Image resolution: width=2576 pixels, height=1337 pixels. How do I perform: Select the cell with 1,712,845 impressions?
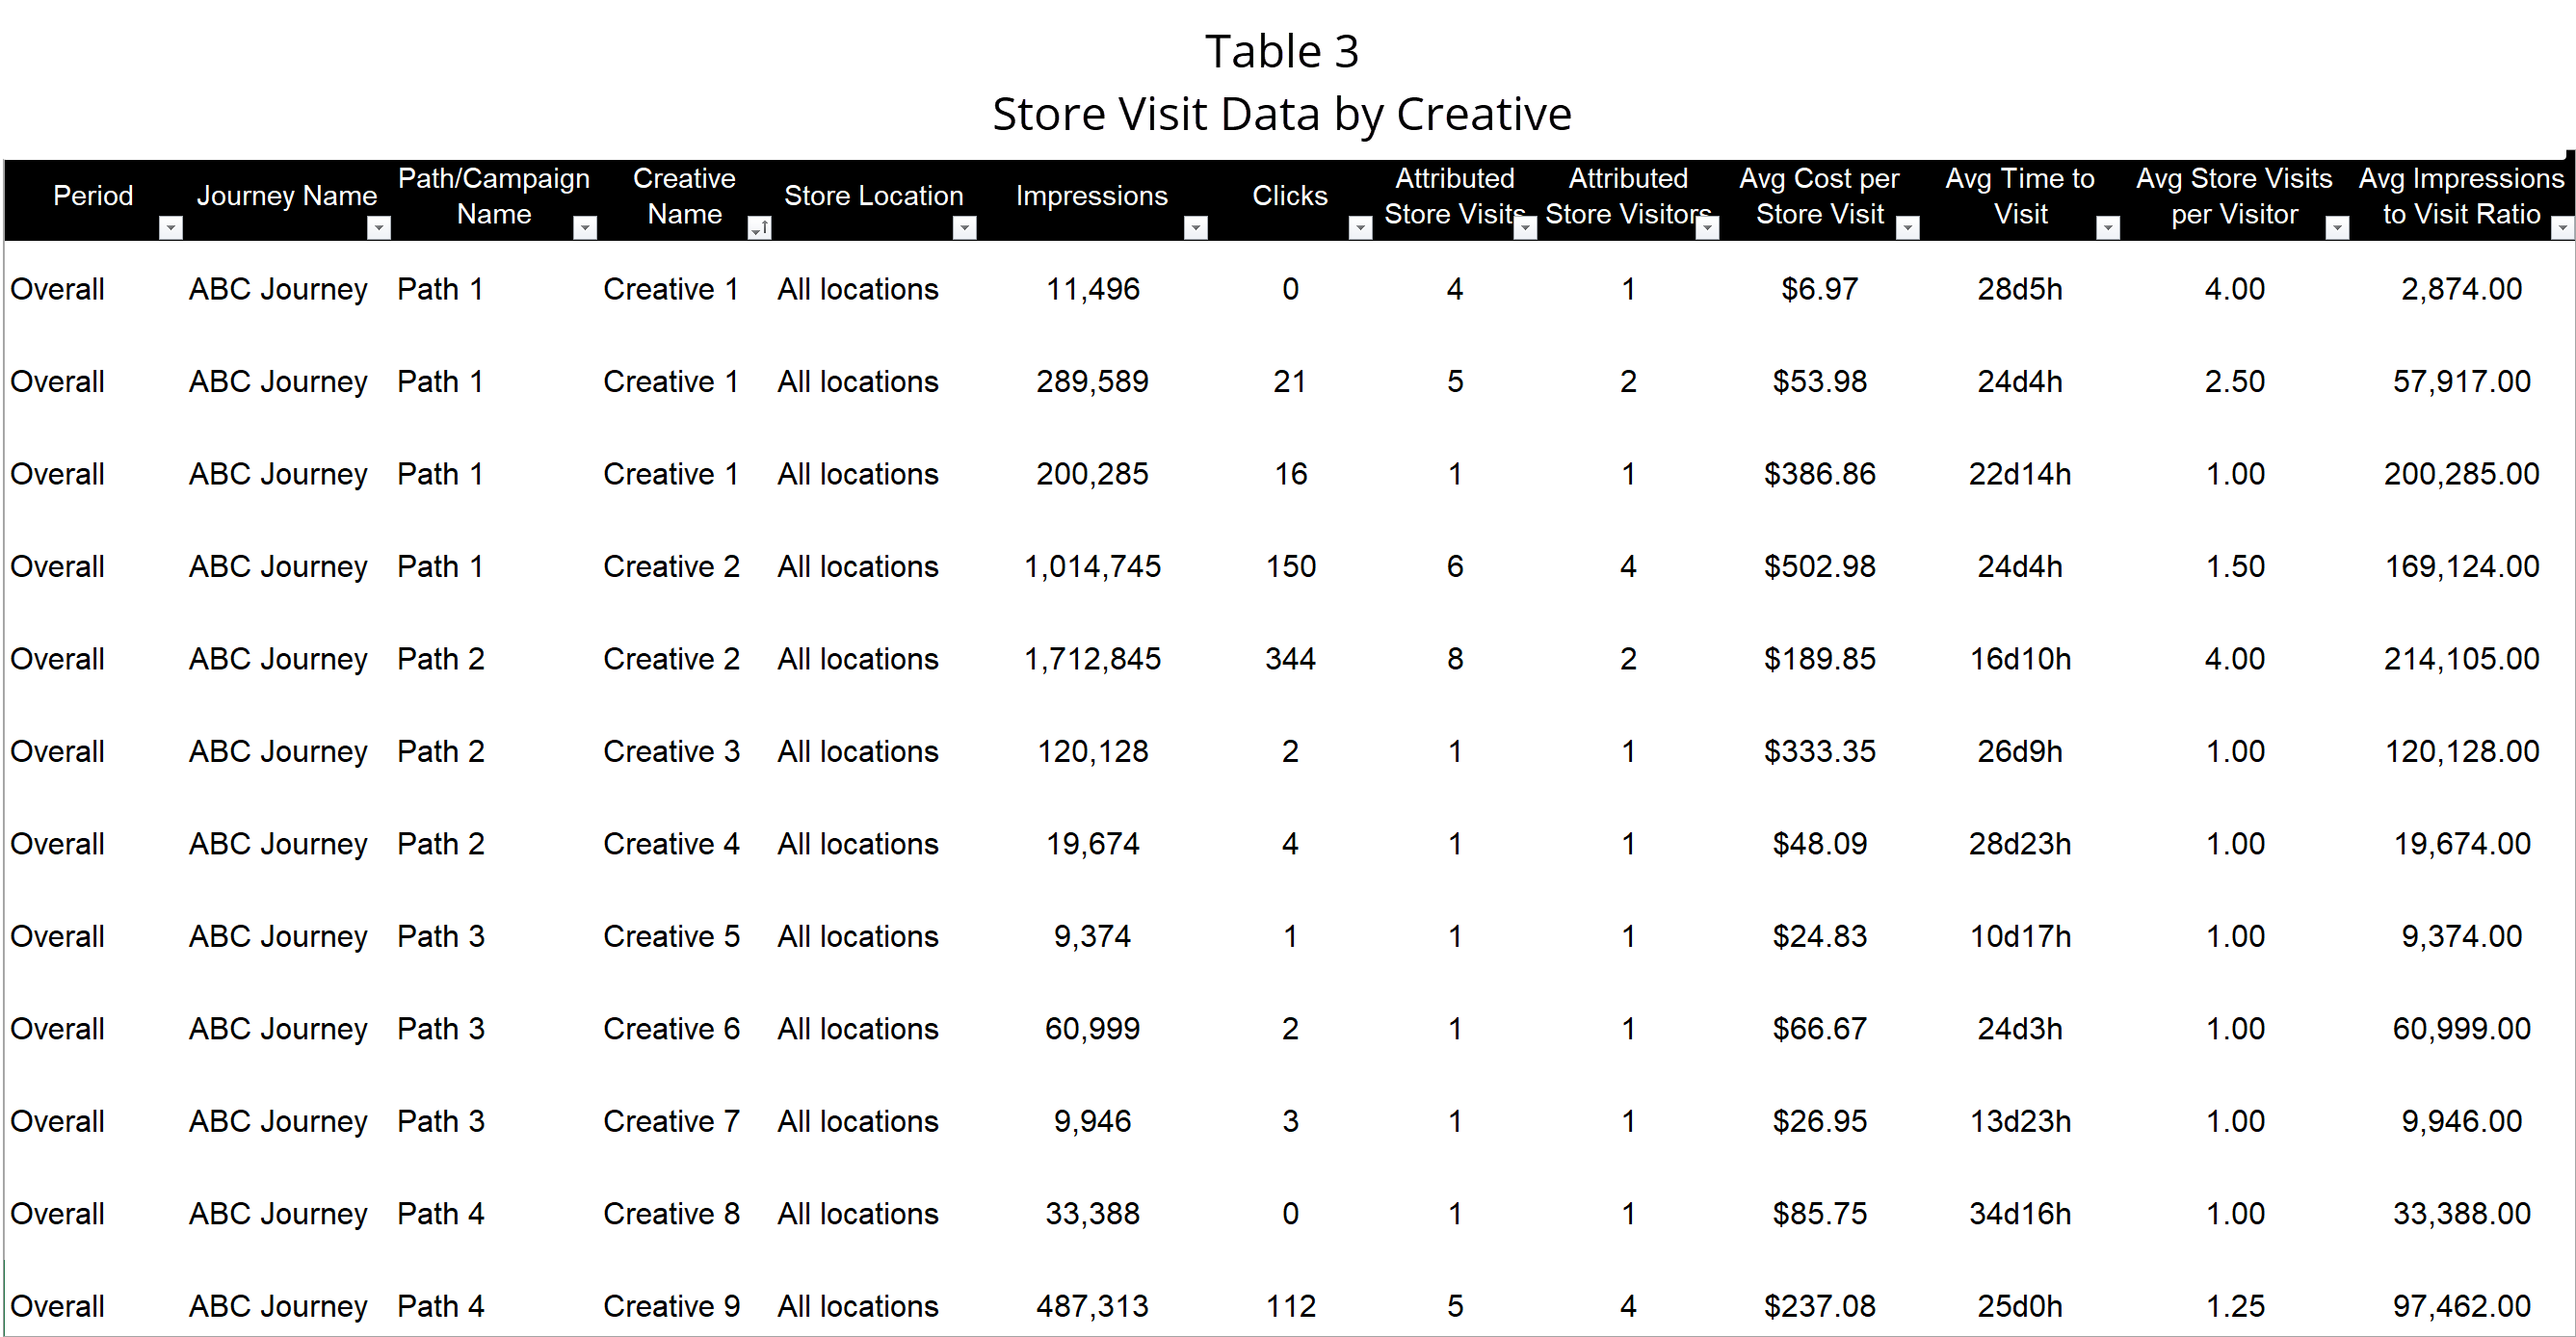click(x=1092, y=659)
